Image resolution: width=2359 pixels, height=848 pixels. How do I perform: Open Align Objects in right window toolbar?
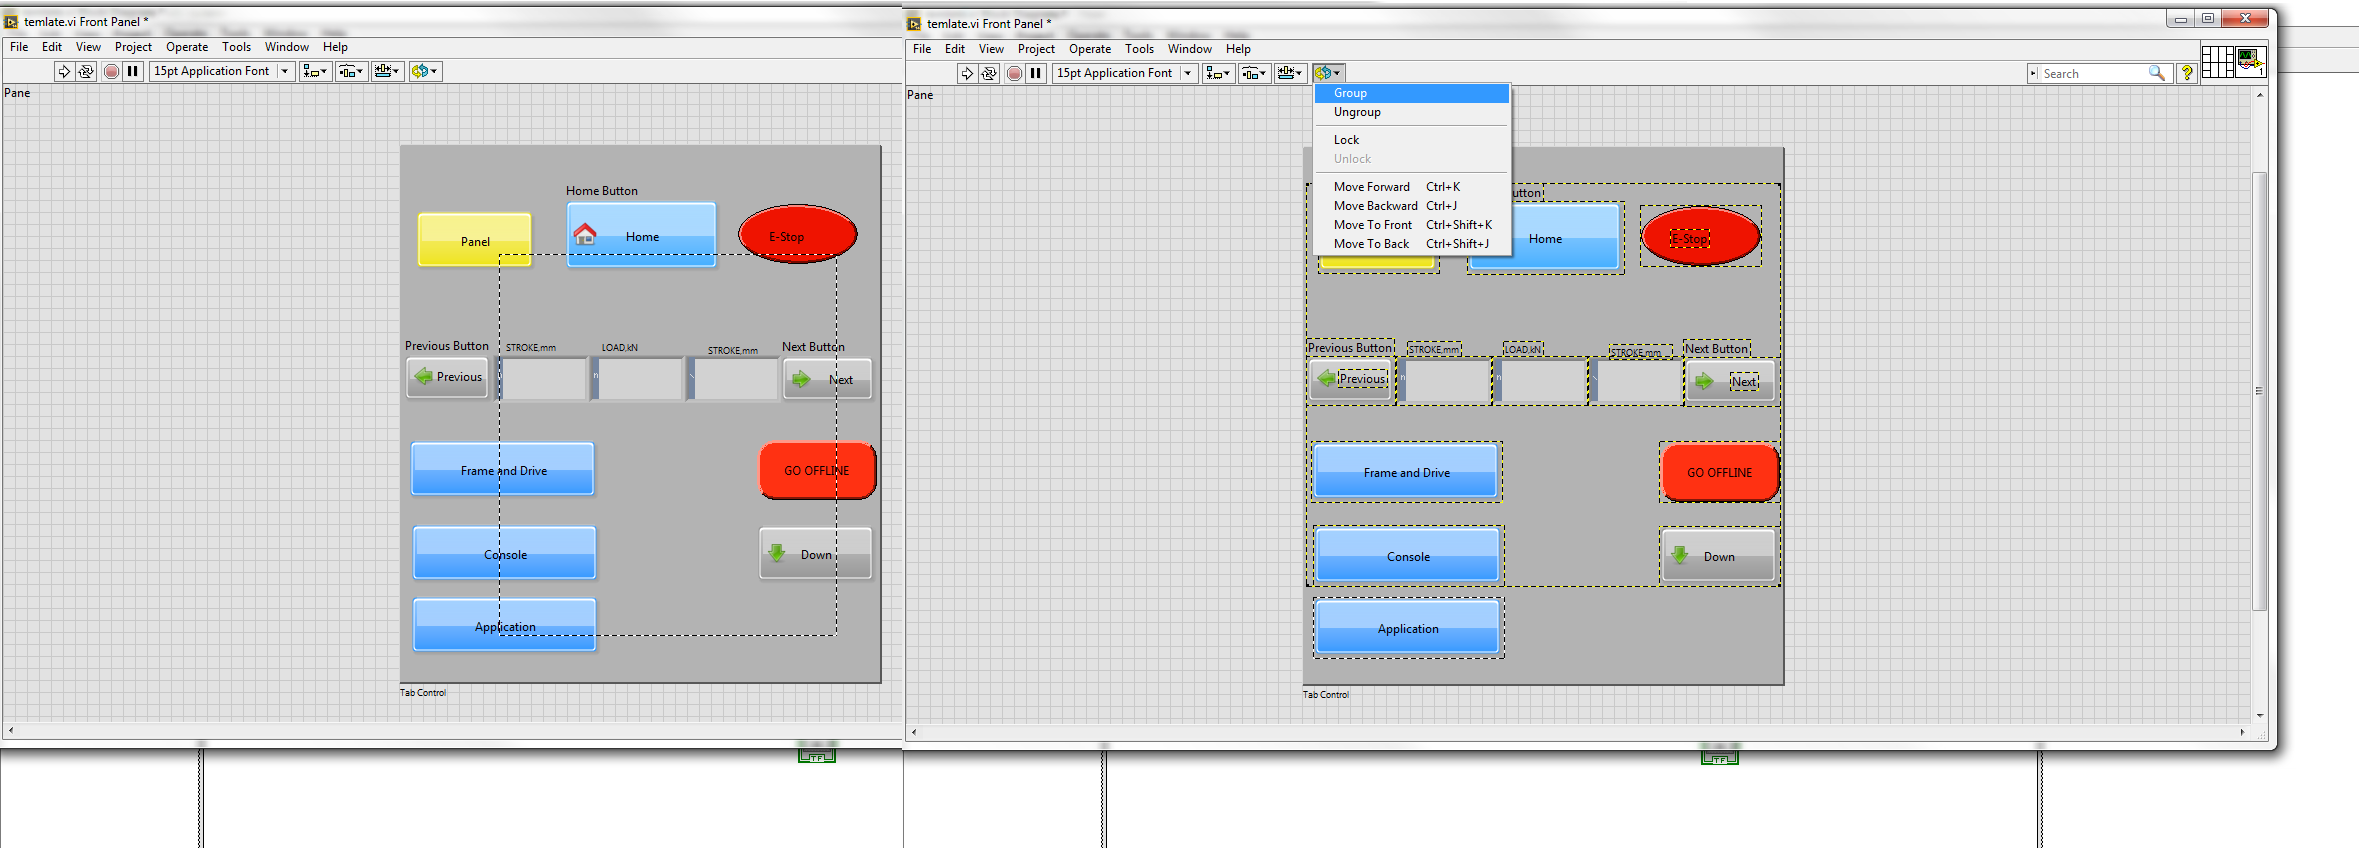click(x=1218, y=73)
